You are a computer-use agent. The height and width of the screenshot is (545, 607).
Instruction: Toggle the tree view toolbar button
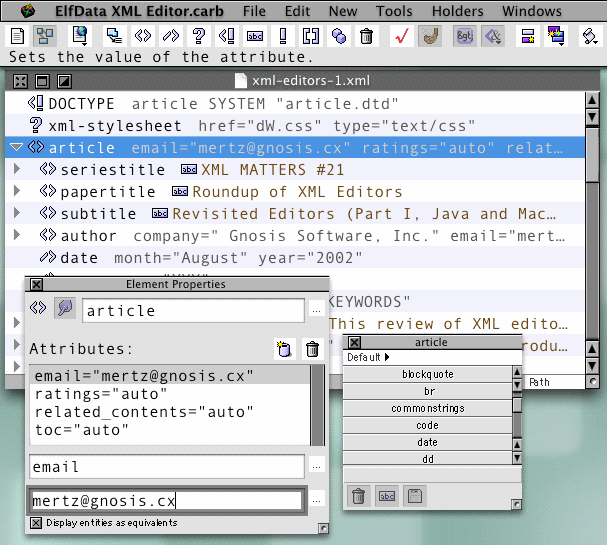click(45, 36)
